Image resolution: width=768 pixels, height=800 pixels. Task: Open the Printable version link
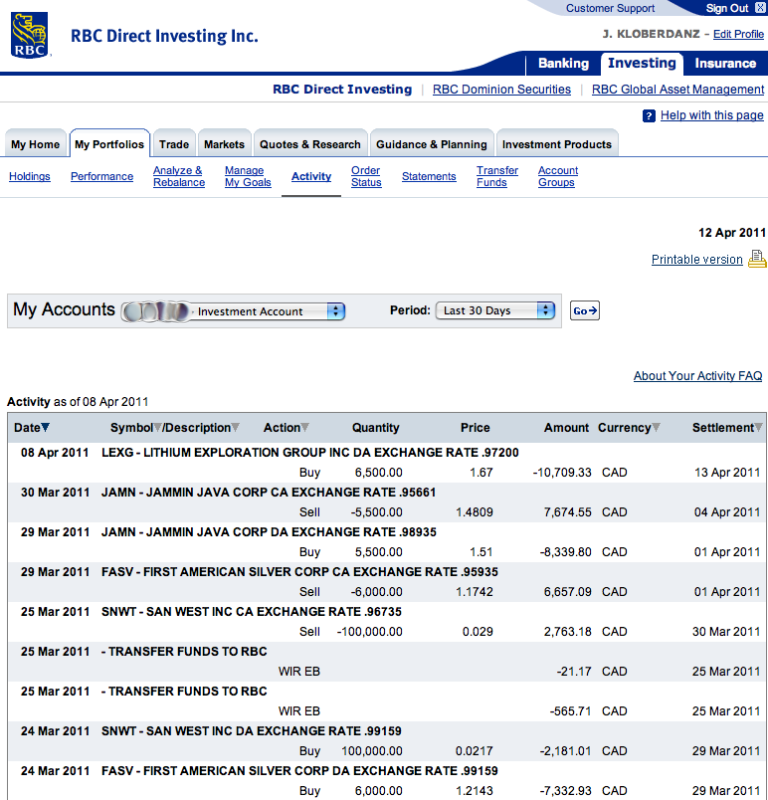(697, 259)
